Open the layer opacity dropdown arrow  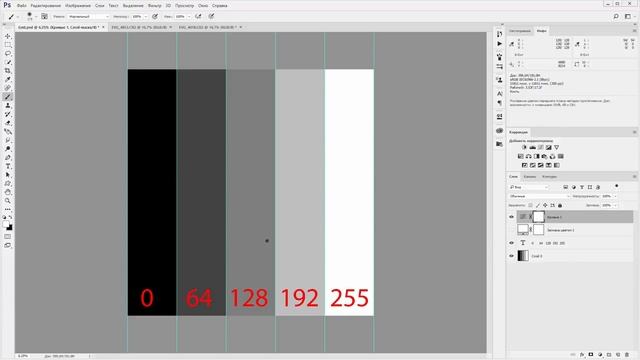click(x=616, y=196)
